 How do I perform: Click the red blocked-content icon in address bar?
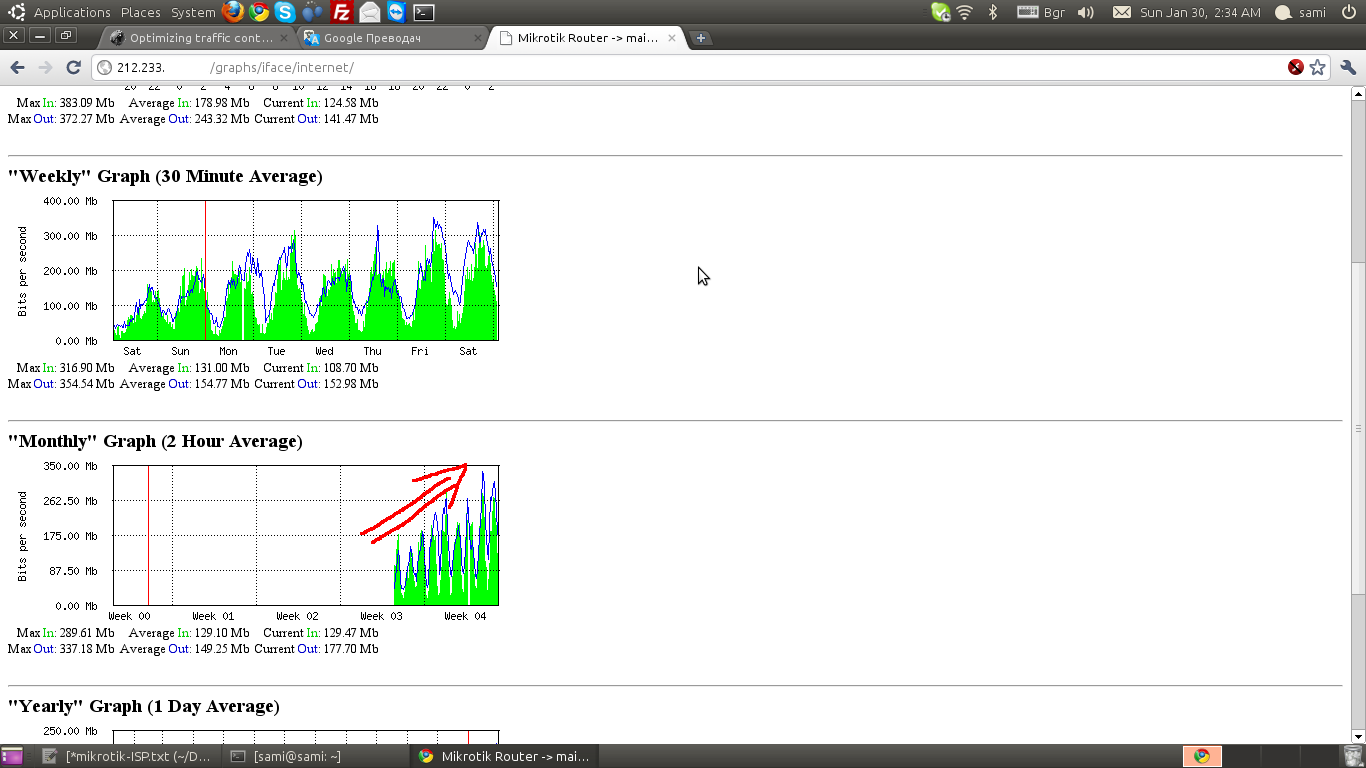[x=1296, y=67]
